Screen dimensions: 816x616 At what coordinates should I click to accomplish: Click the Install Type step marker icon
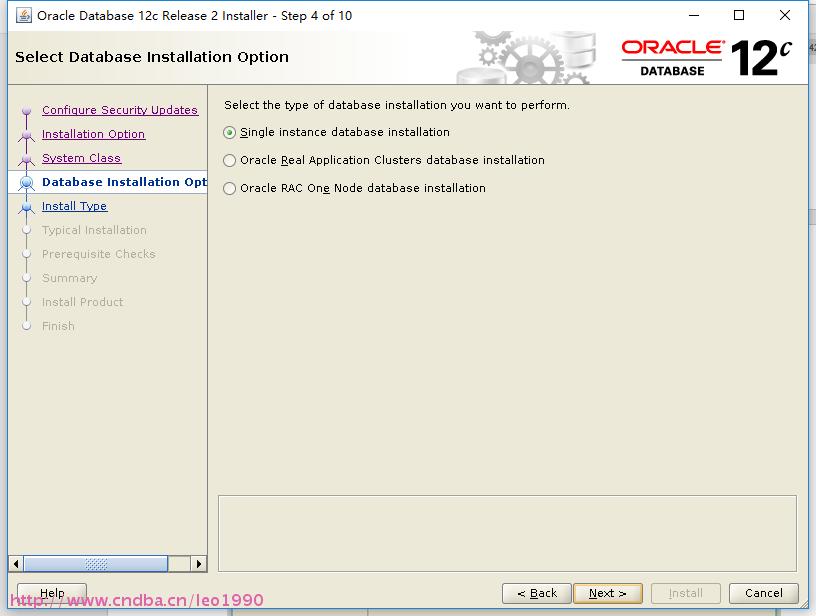coord(26,207)
